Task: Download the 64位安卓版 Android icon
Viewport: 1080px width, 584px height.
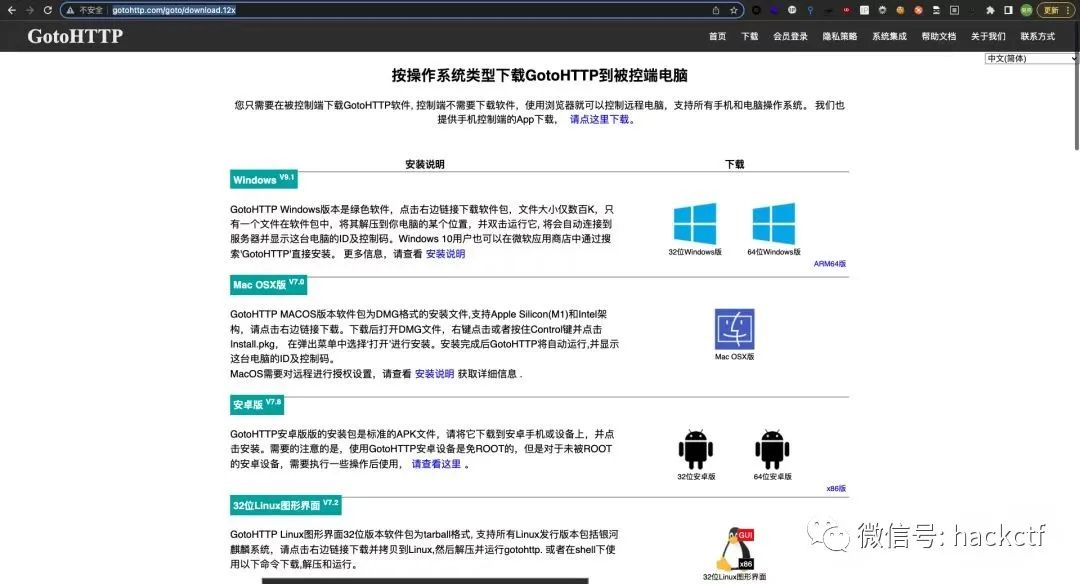Action: coord(772,450)
